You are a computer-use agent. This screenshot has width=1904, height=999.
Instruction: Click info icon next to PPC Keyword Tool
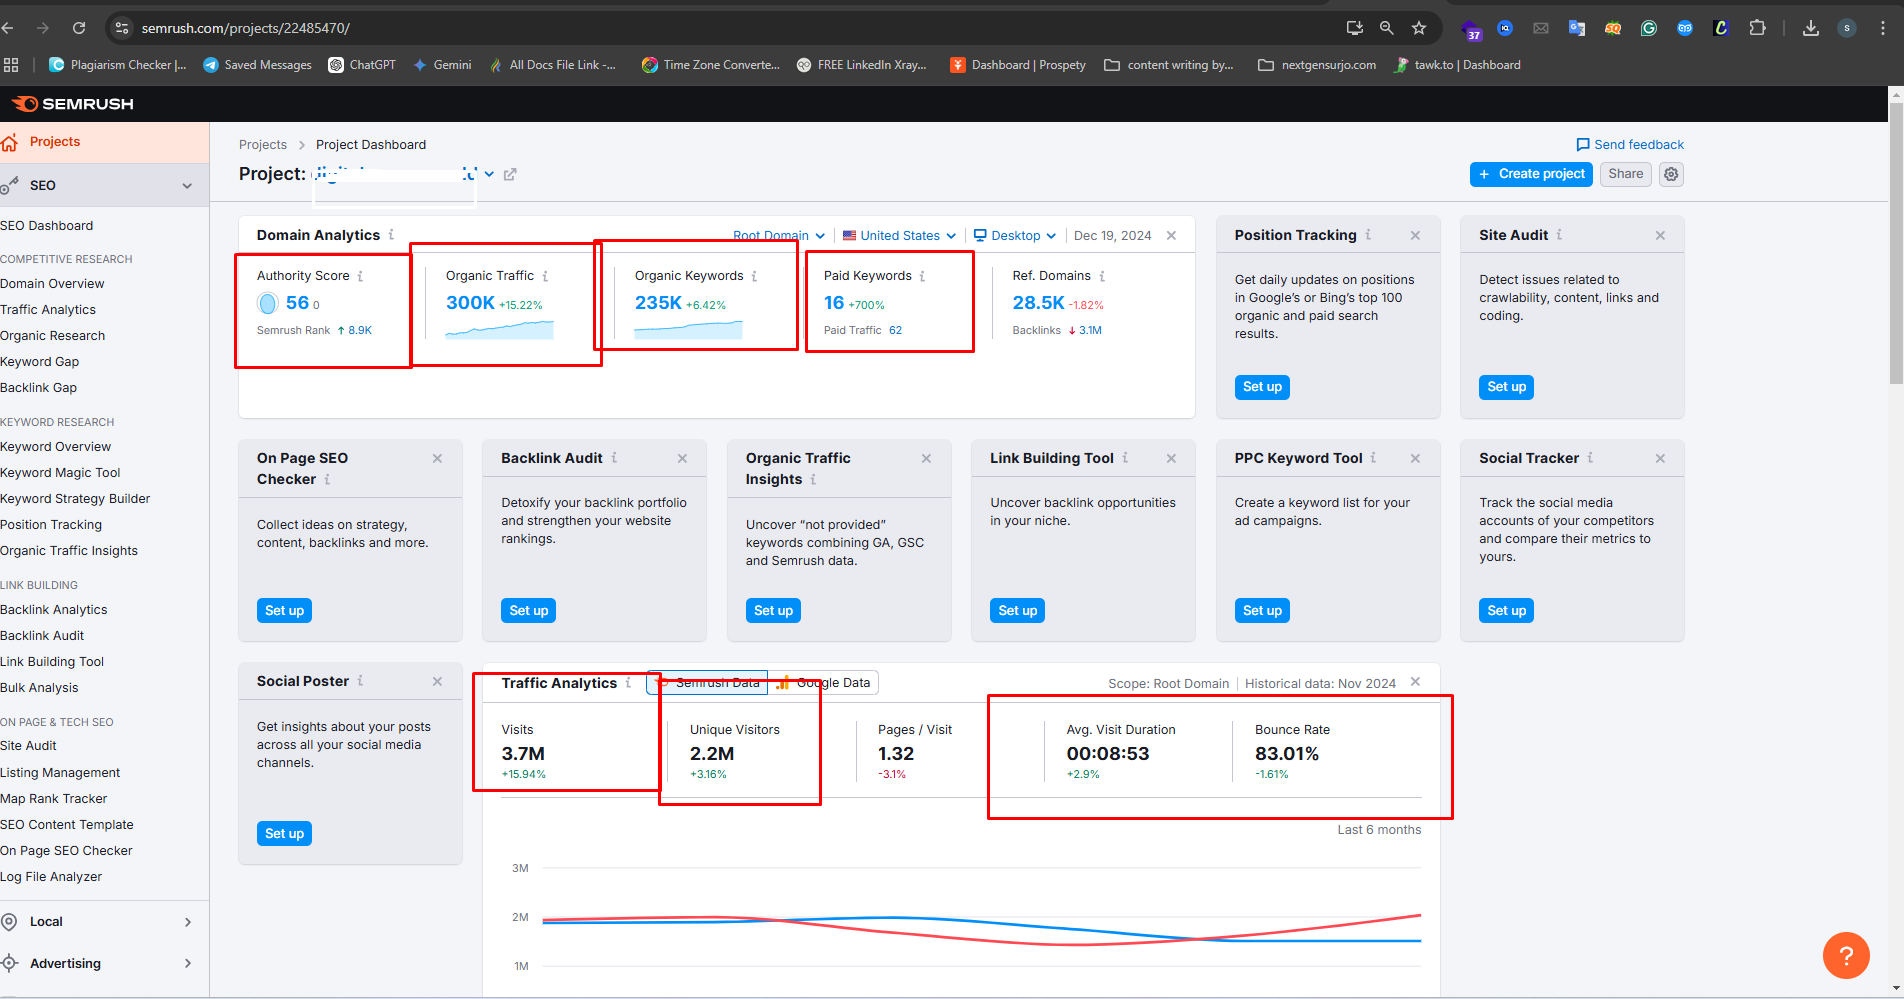[x=1373, y=458]
